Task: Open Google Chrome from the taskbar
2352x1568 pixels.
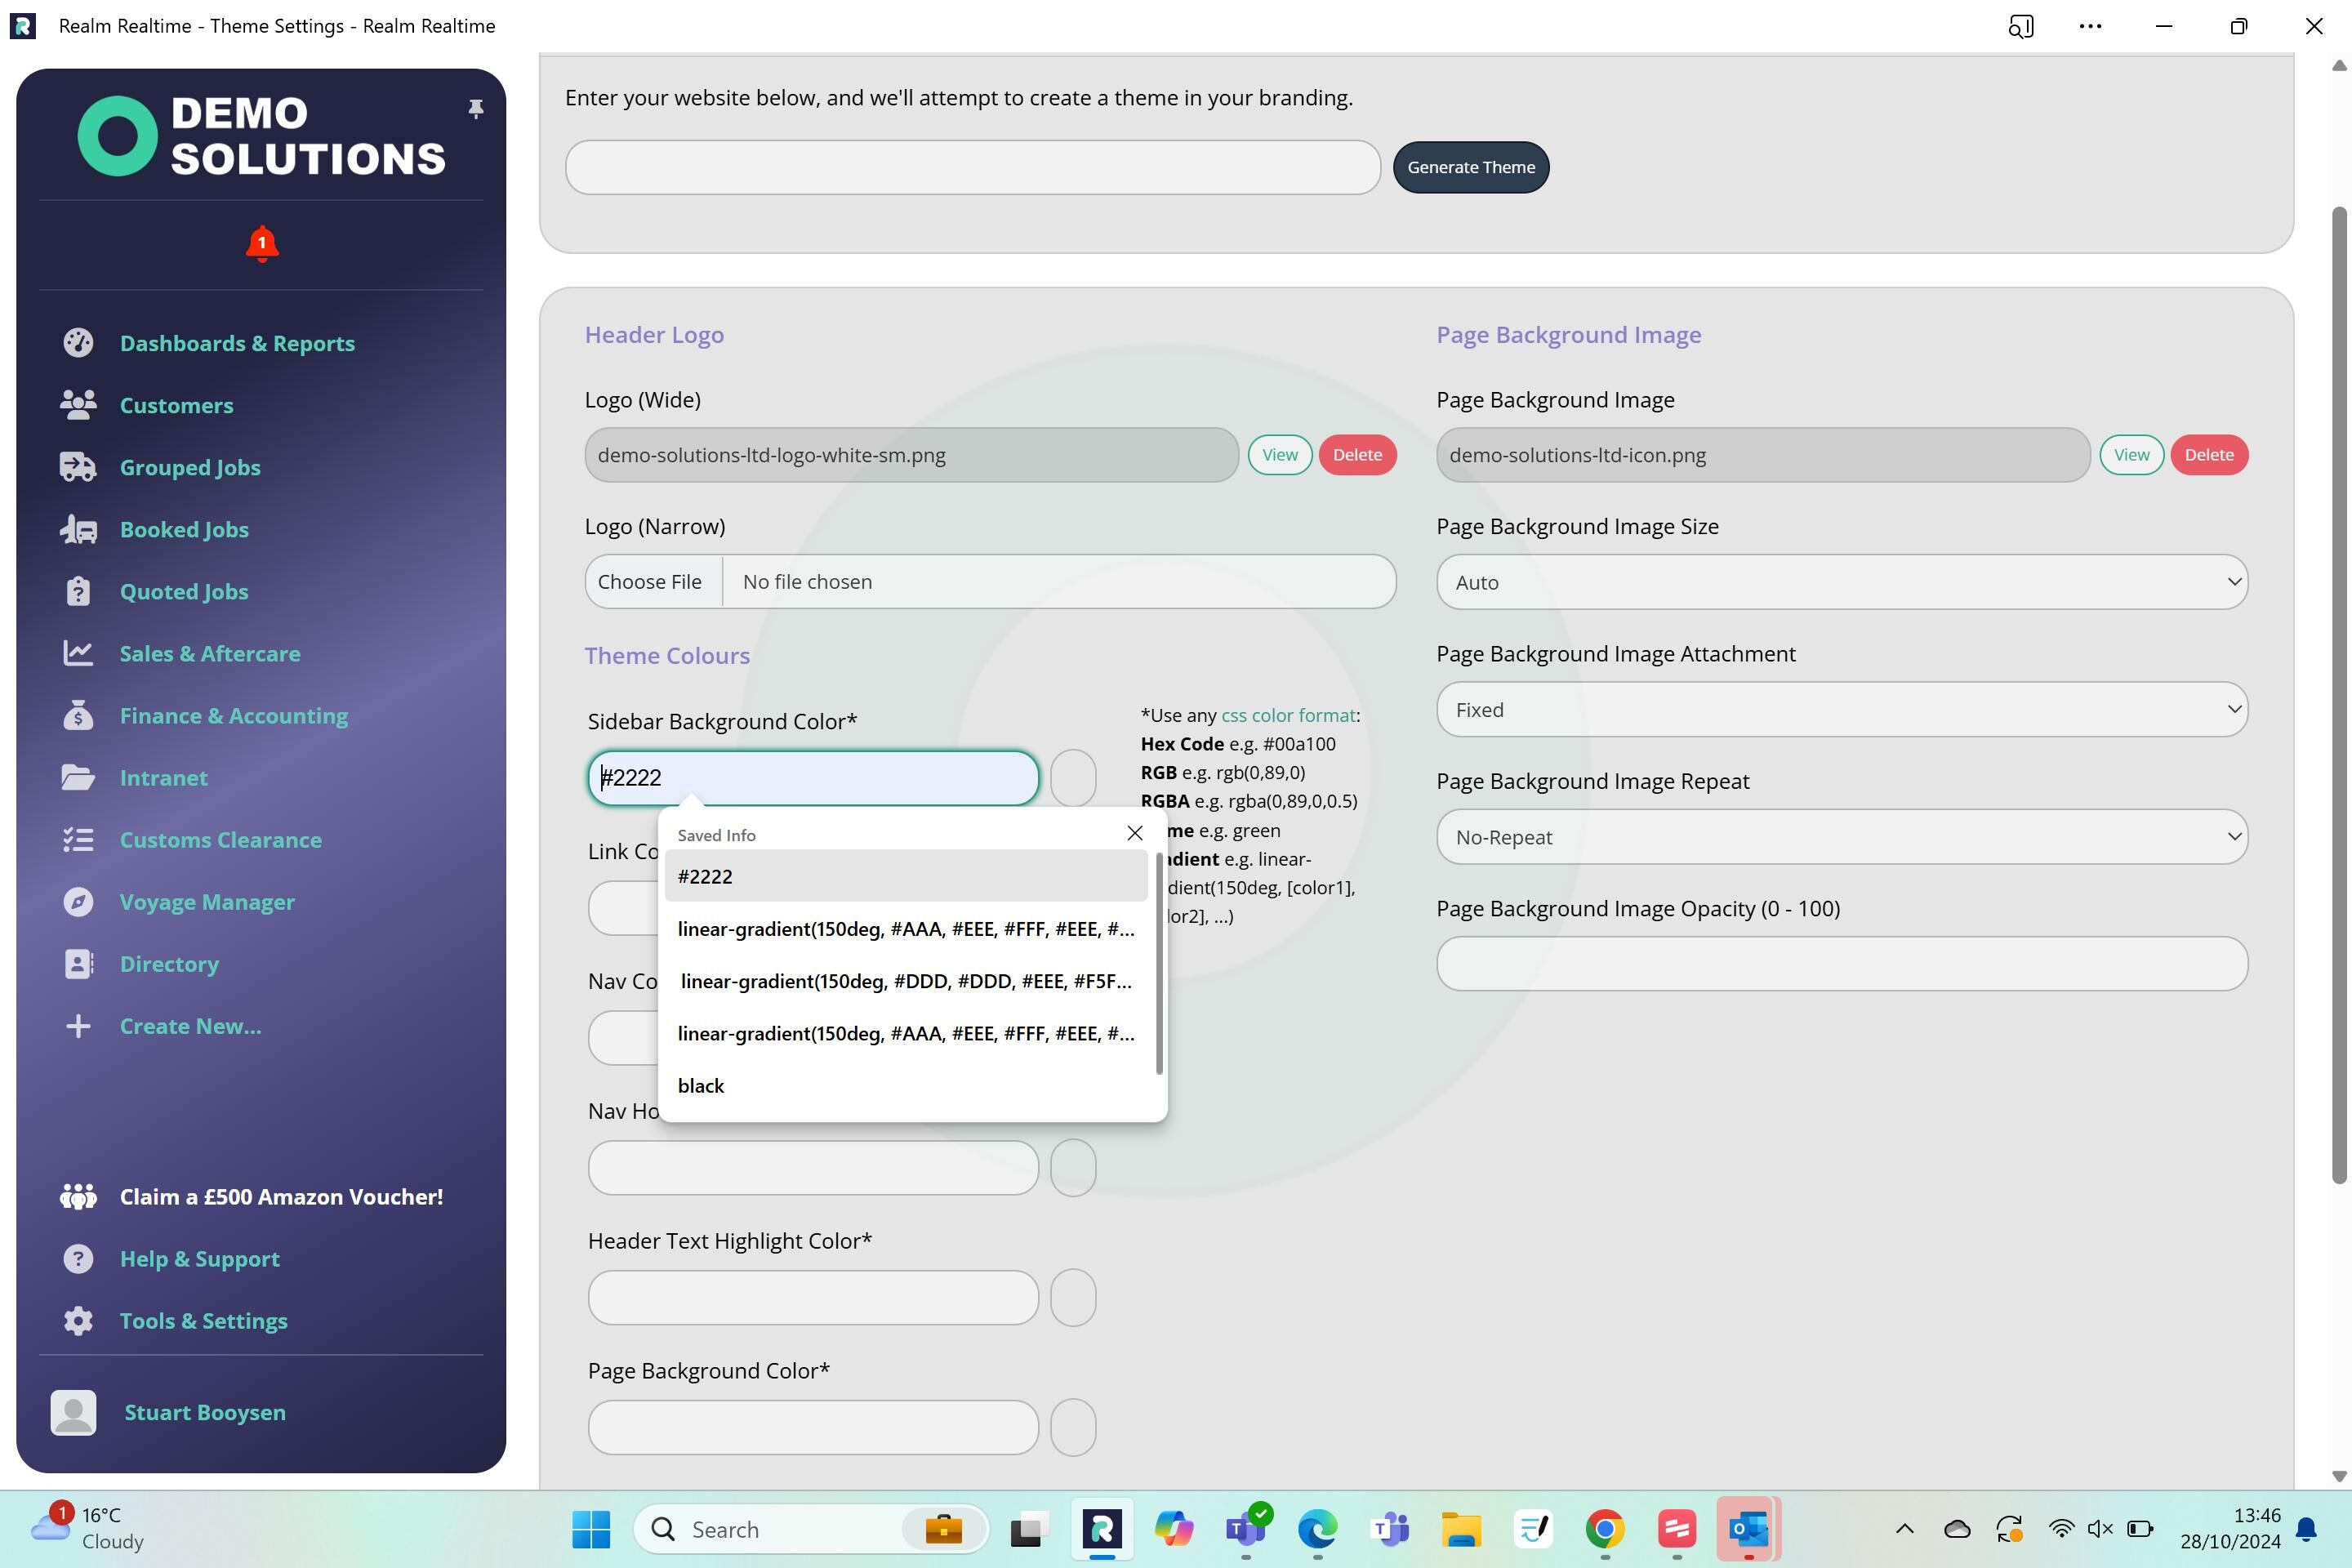Action: pos(1604,1529)
